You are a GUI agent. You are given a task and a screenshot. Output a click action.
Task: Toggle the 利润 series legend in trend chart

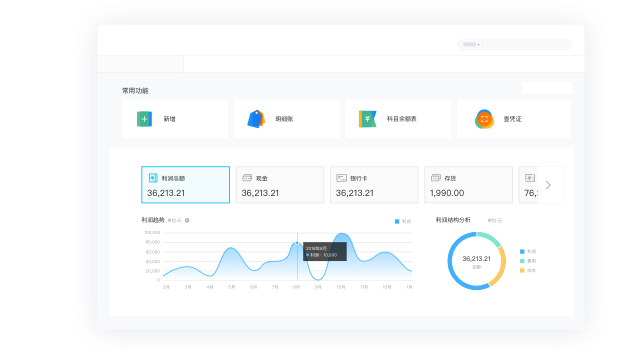pos(403,221)
